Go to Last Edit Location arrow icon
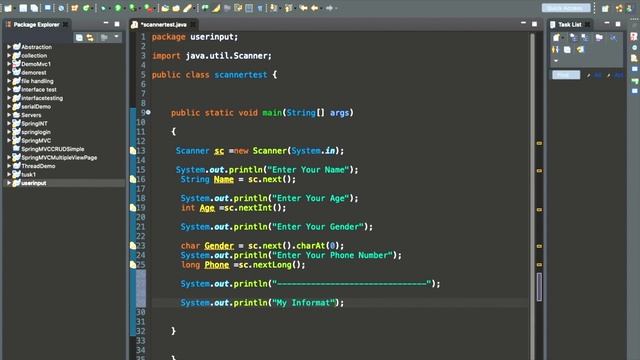 coord(303,8)
